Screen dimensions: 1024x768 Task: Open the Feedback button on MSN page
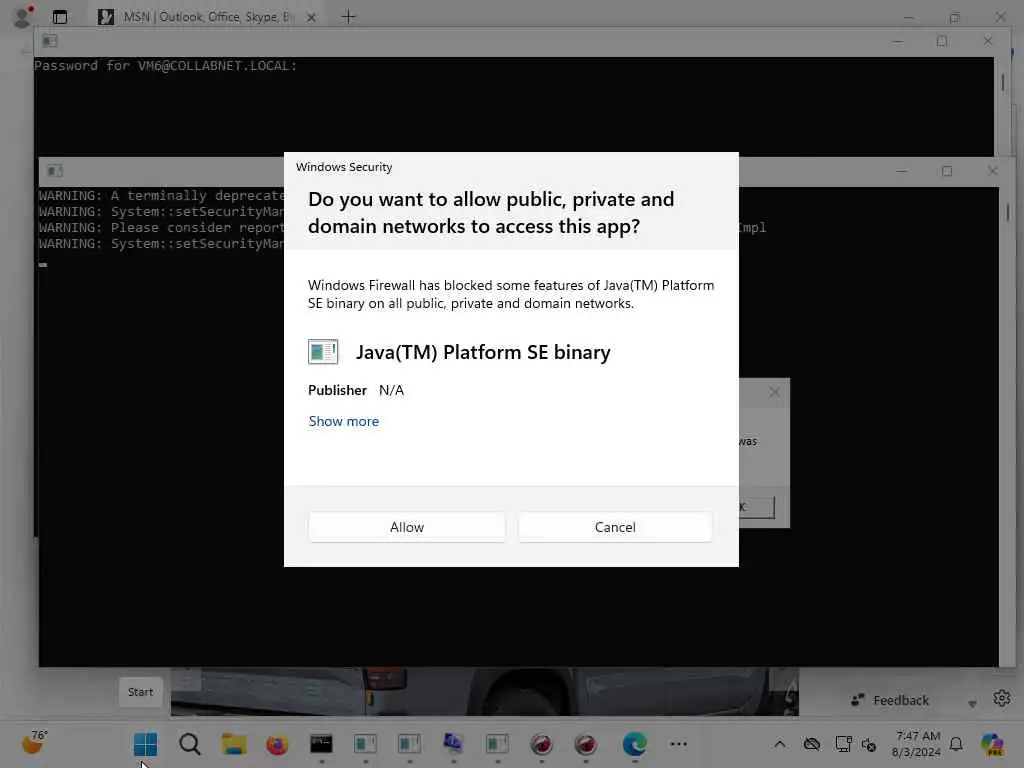pos(889,700)
